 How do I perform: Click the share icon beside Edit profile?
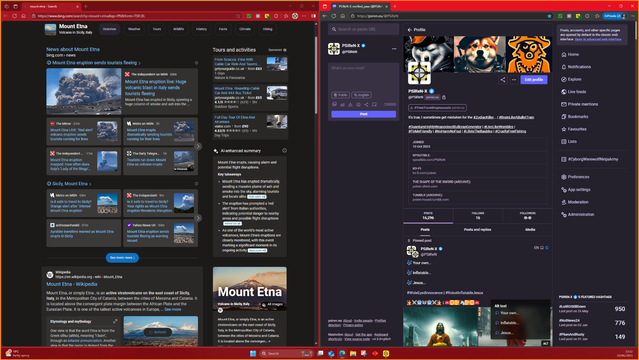(x=503, y=80)
